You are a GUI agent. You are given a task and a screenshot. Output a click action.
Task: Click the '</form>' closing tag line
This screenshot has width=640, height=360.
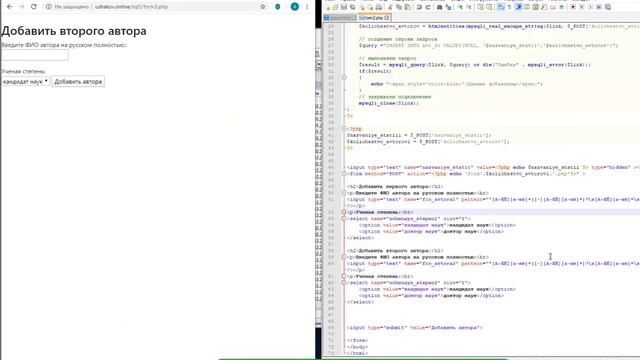click(357, 340)
